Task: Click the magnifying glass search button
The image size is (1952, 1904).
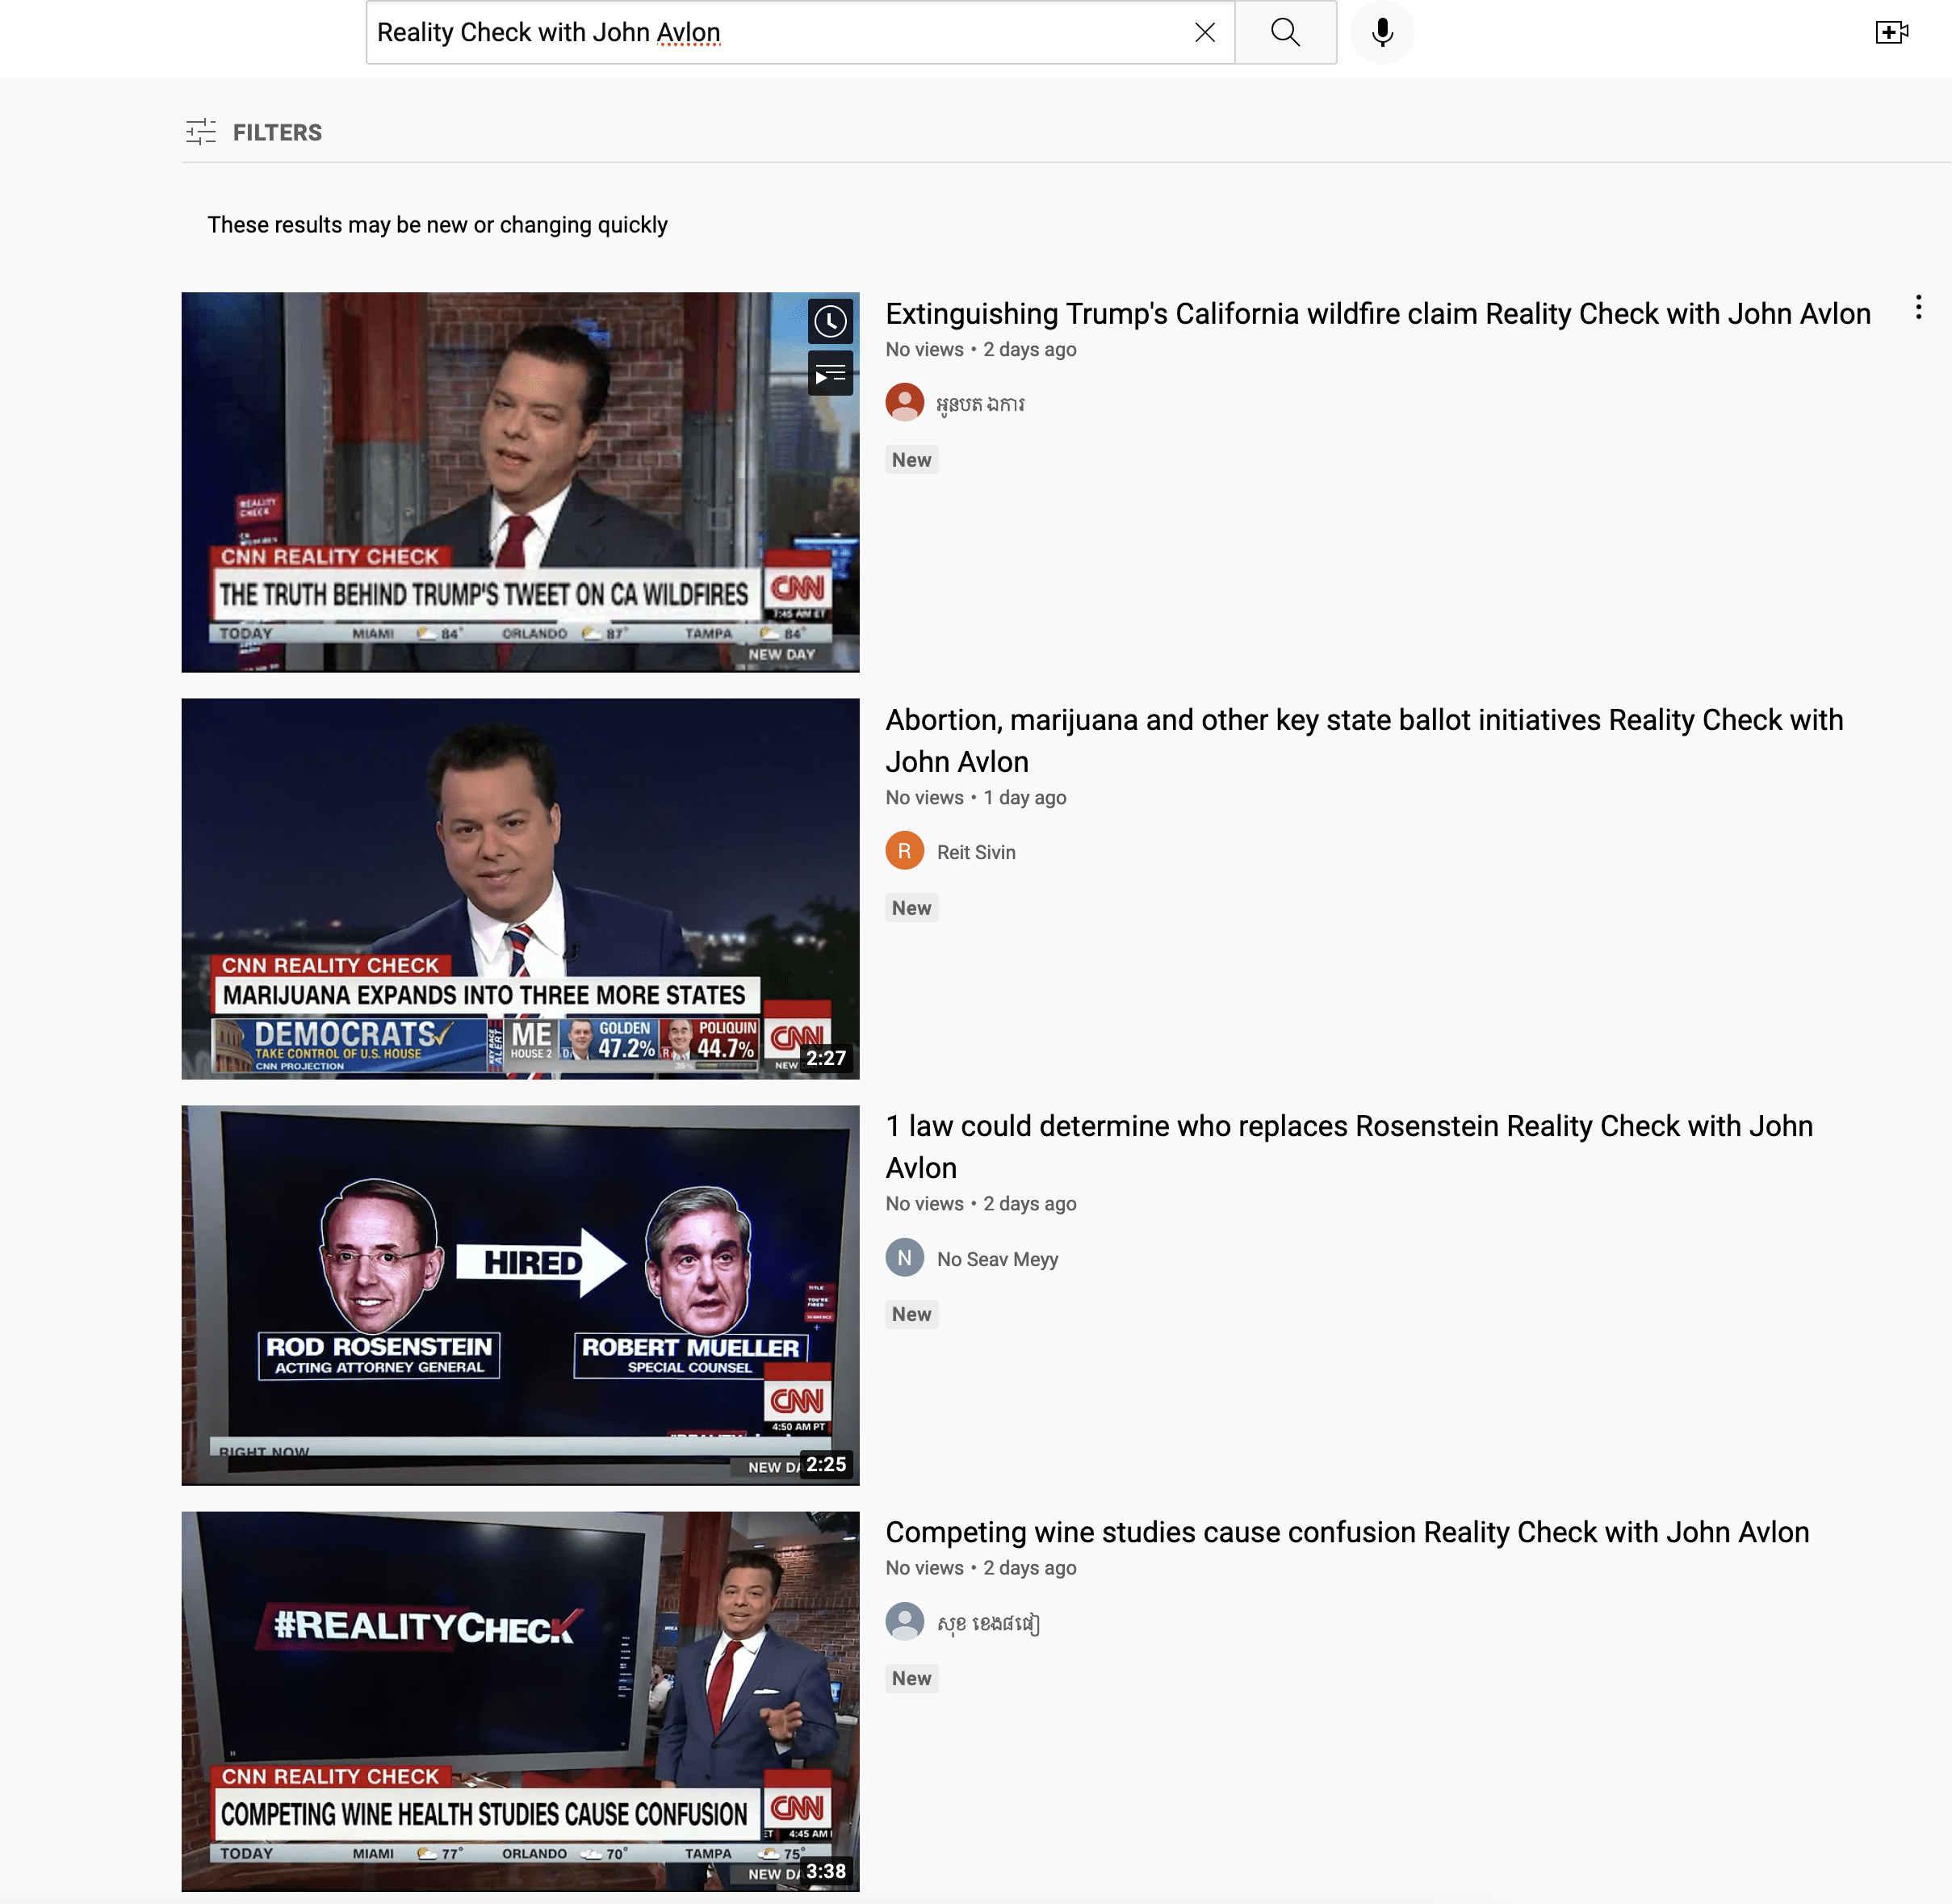Action: [x=1285, y=33]
